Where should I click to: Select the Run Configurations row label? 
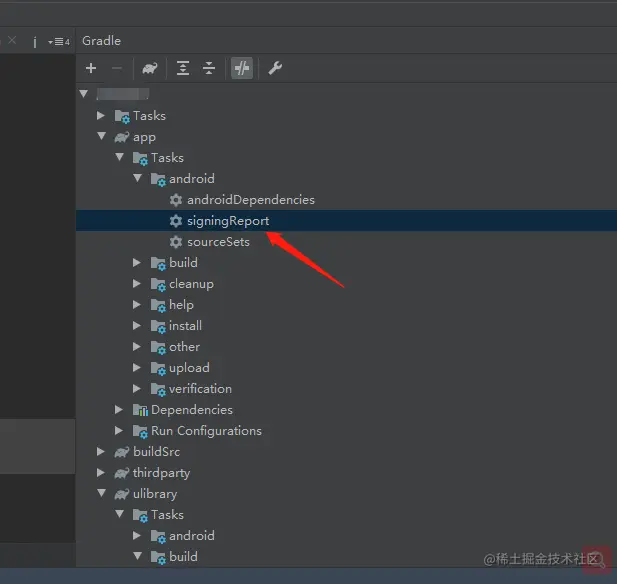coord(206,431)
